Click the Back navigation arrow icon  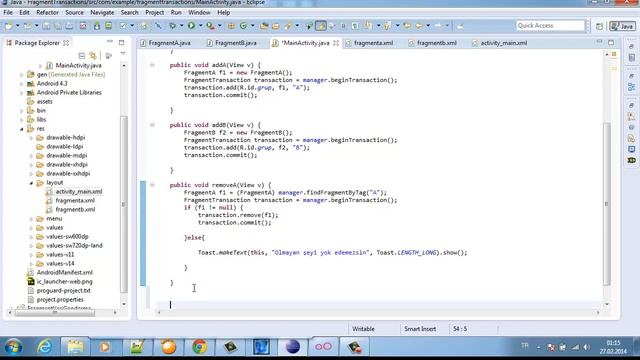419,26
